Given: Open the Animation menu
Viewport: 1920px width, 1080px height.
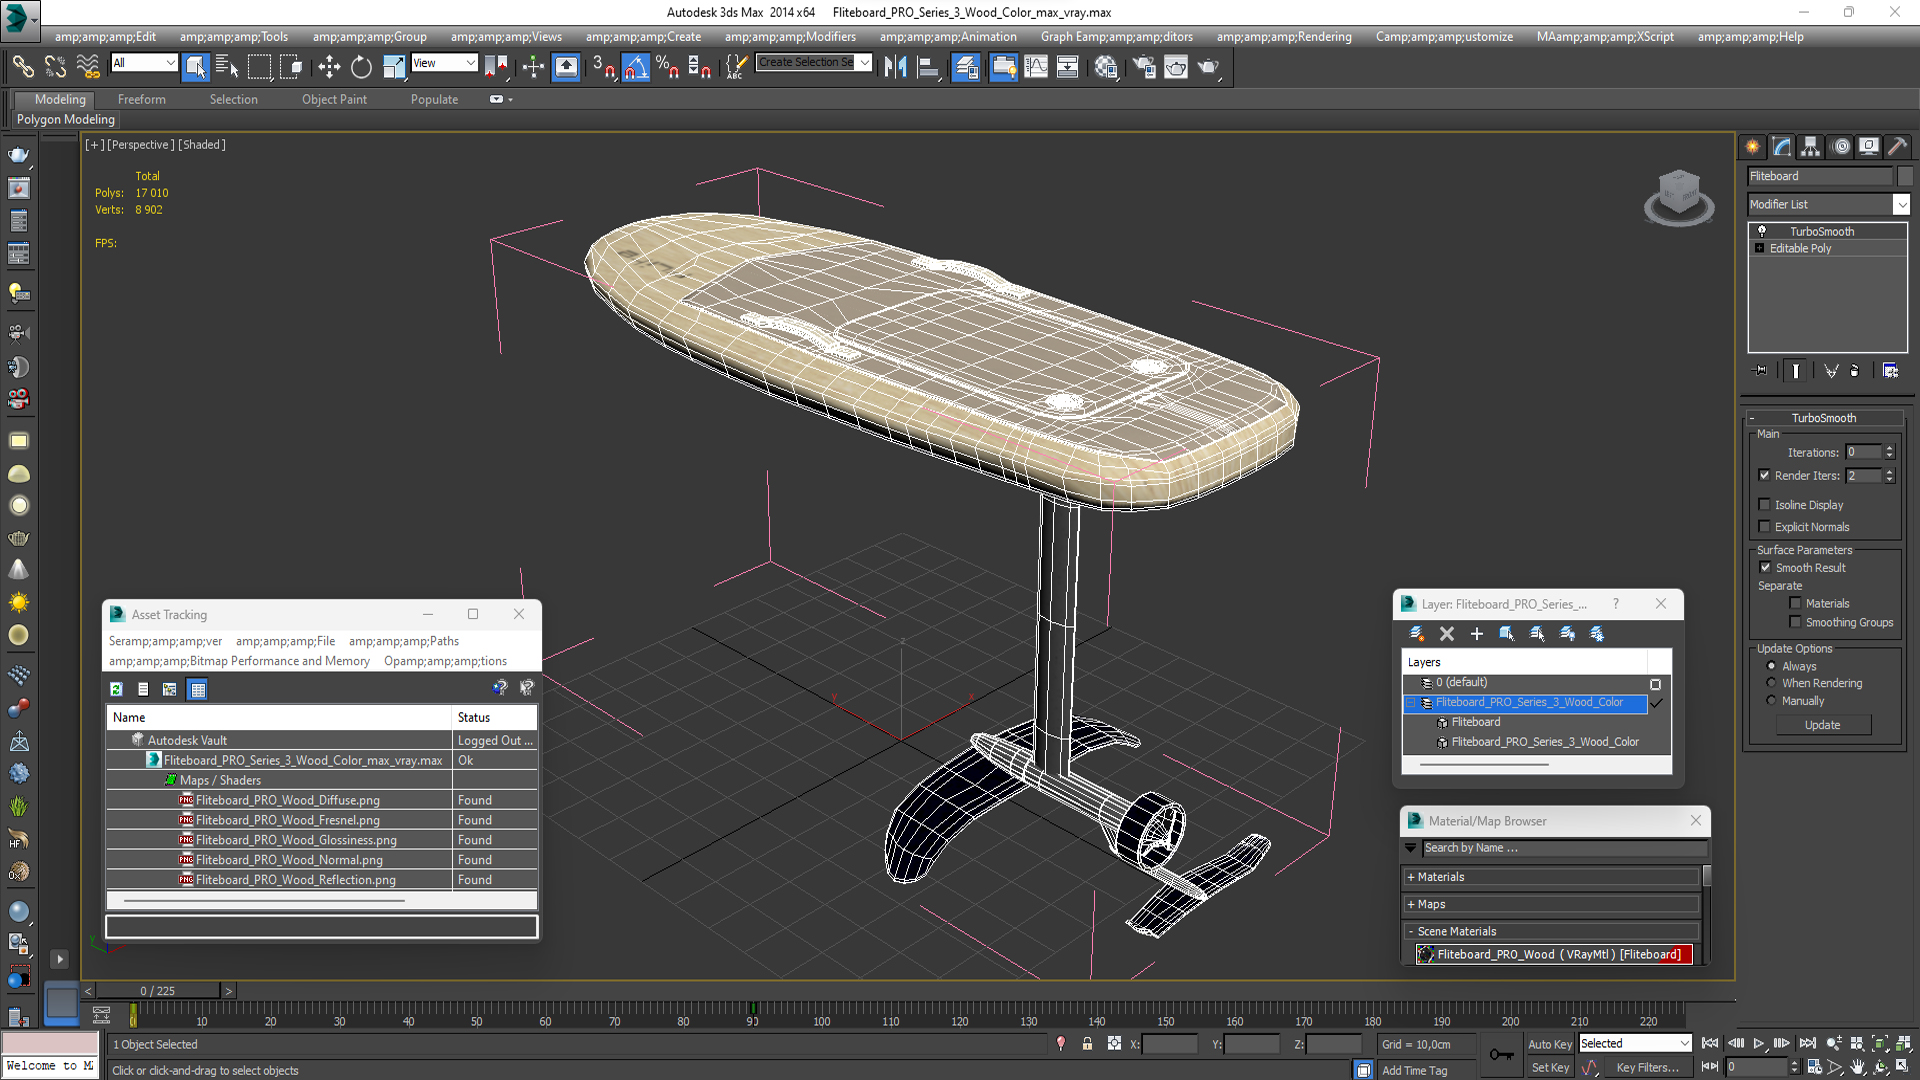Looking at the screenshot, I should coord(948,36).
